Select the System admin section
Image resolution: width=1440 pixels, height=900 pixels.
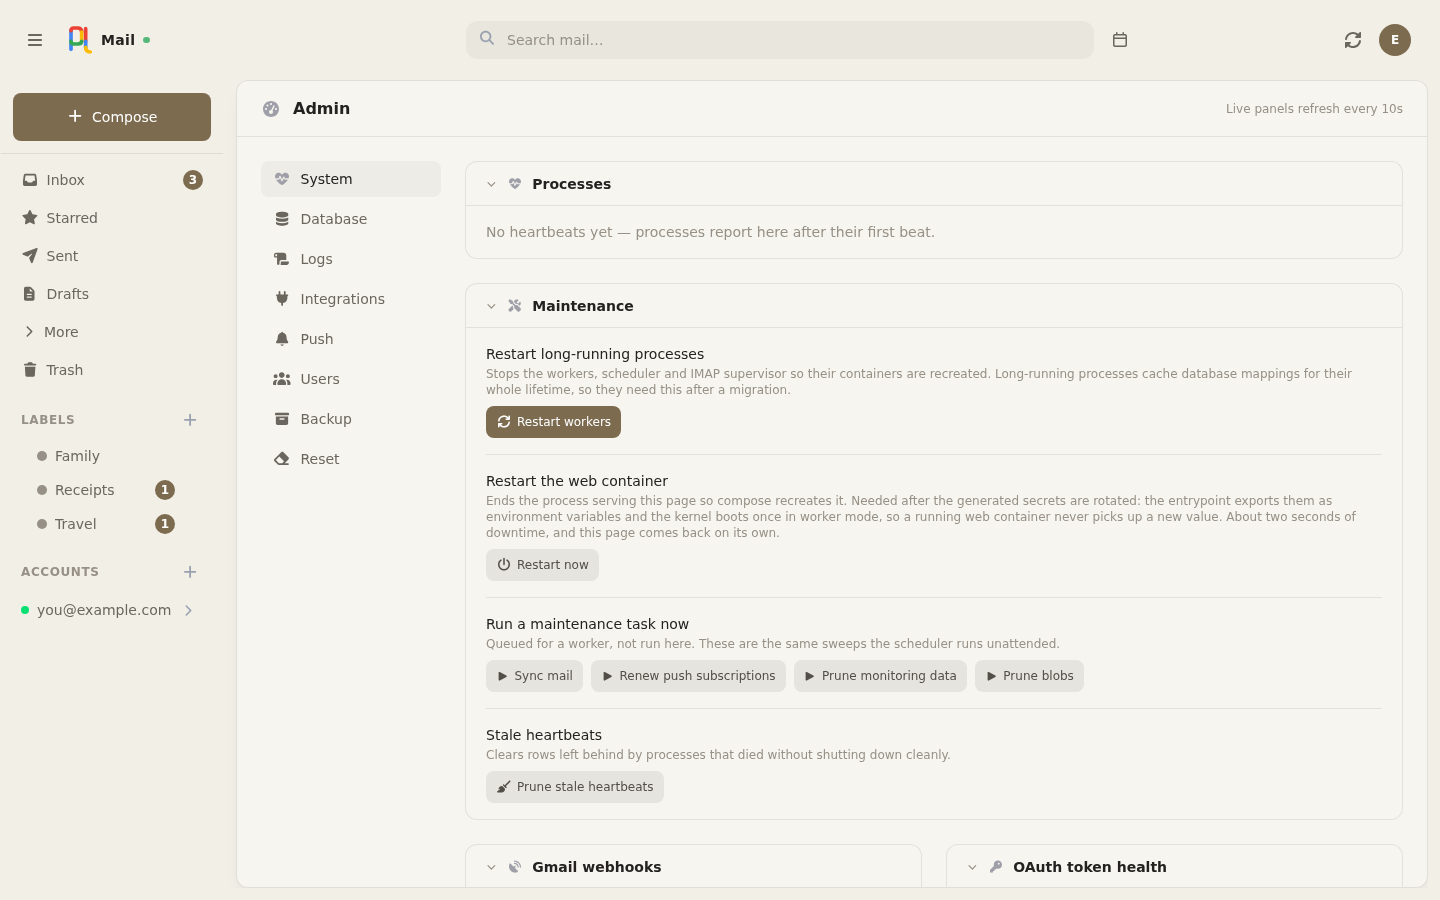coord(351,179)
